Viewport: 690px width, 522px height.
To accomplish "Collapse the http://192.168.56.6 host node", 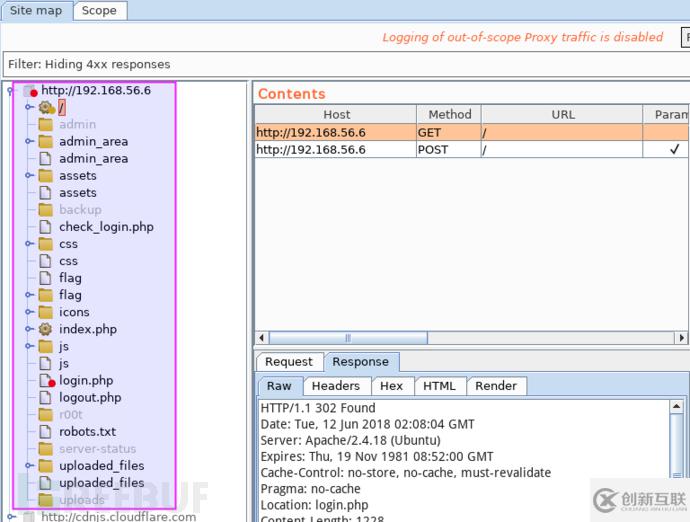I will point(11,90).
